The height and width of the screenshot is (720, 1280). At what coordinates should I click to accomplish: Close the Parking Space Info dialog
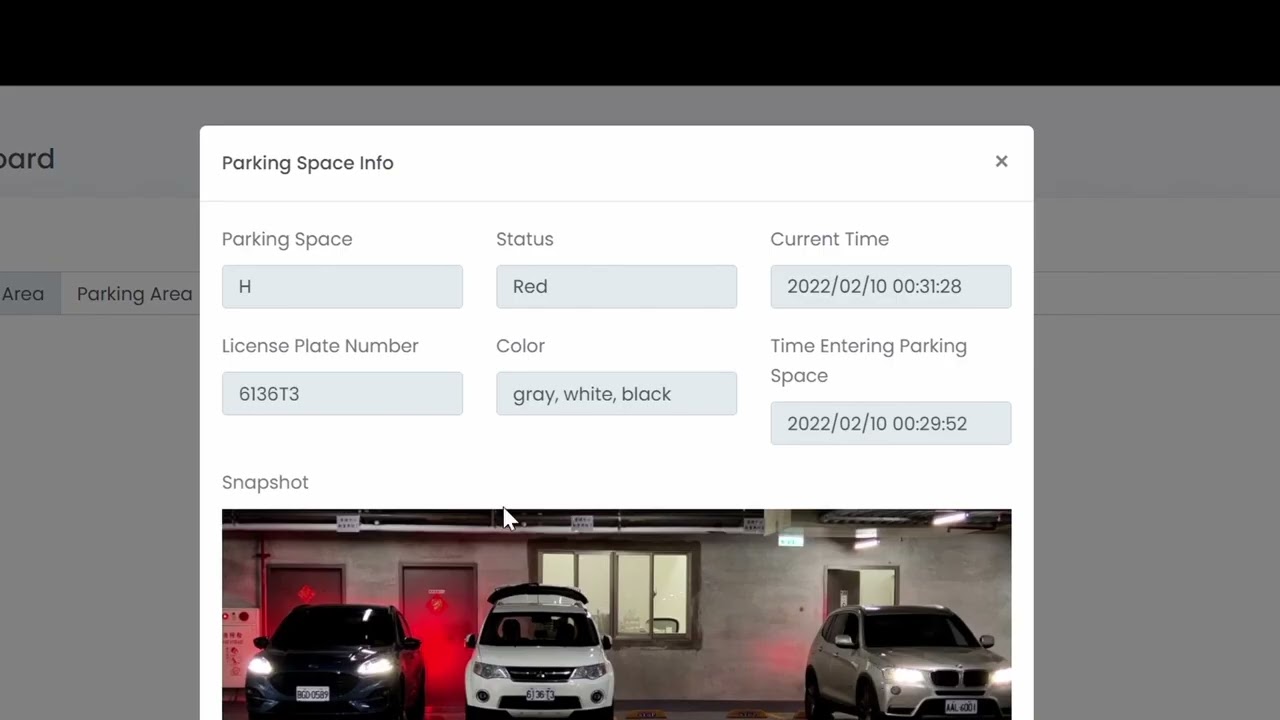coord(1001,161)
